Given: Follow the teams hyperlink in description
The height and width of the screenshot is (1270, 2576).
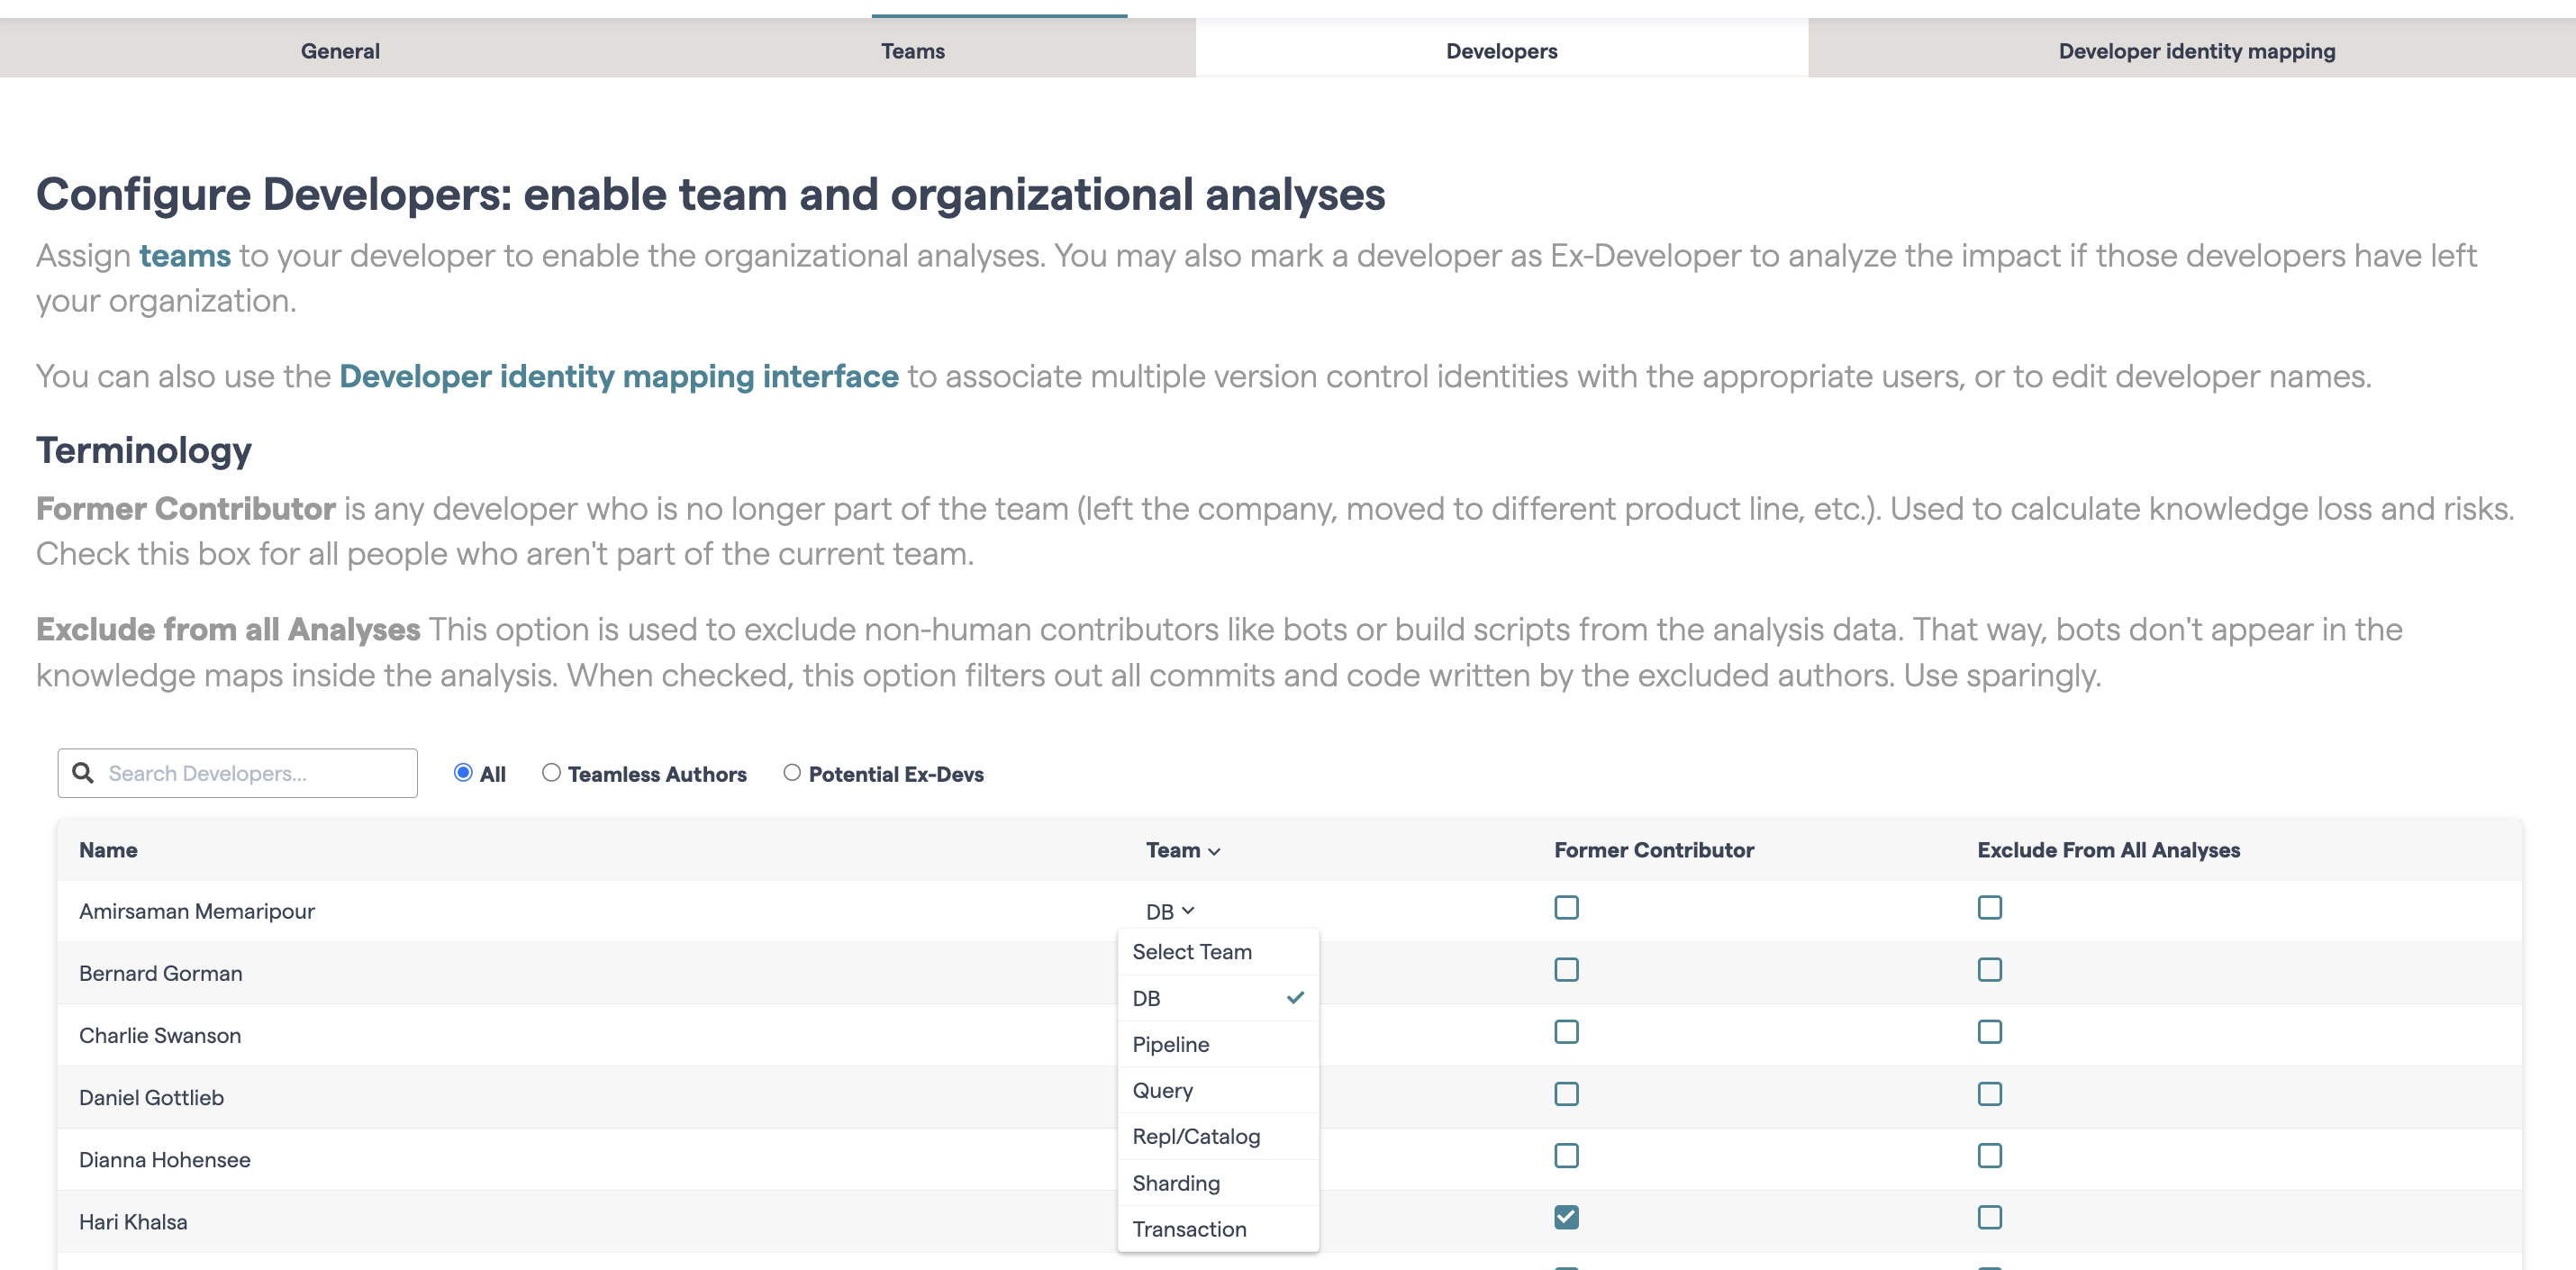Looking at the screenshot, I should point(184,256).
